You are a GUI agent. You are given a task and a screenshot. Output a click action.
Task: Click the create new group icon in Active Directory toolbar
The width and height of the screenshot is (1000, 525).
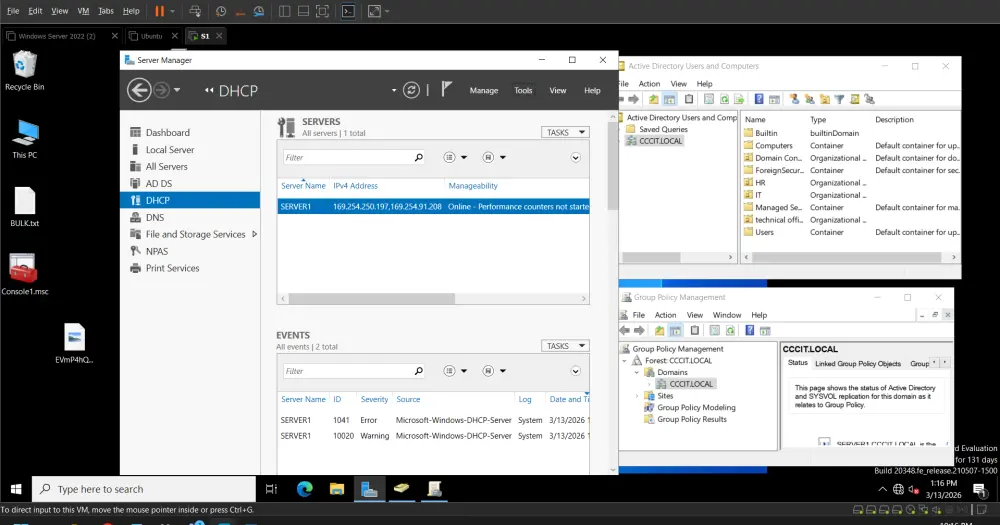[x=809, y=100]
